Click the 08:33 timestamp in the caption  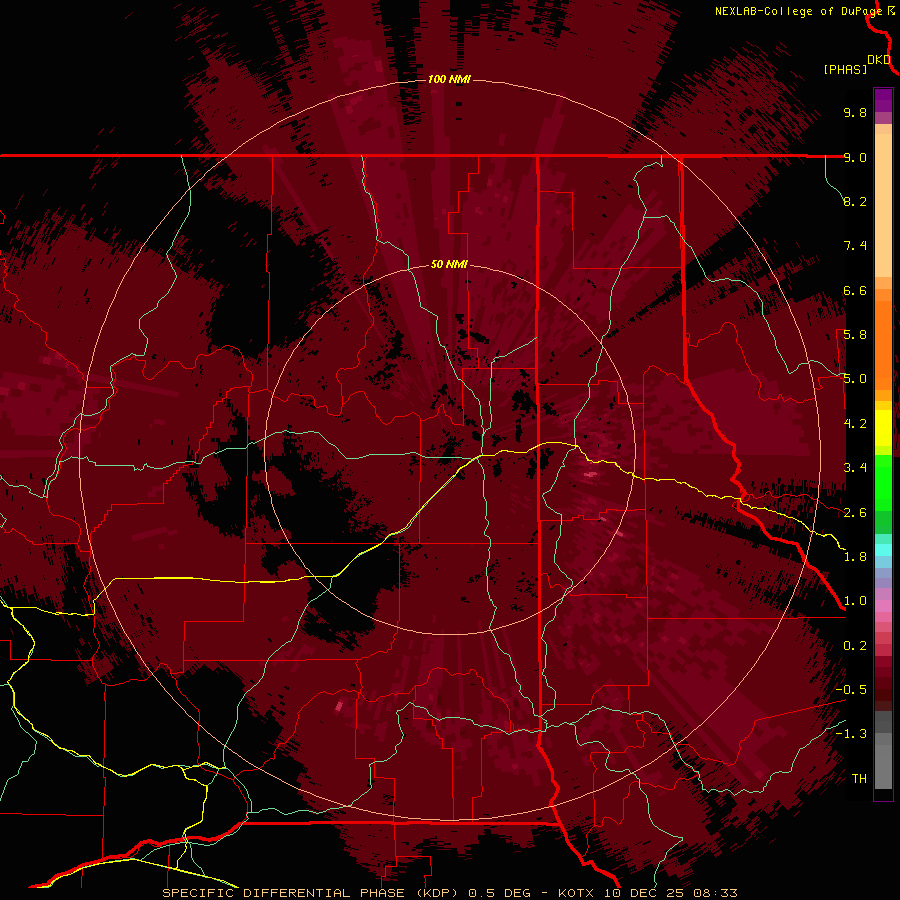click(715, 893)
